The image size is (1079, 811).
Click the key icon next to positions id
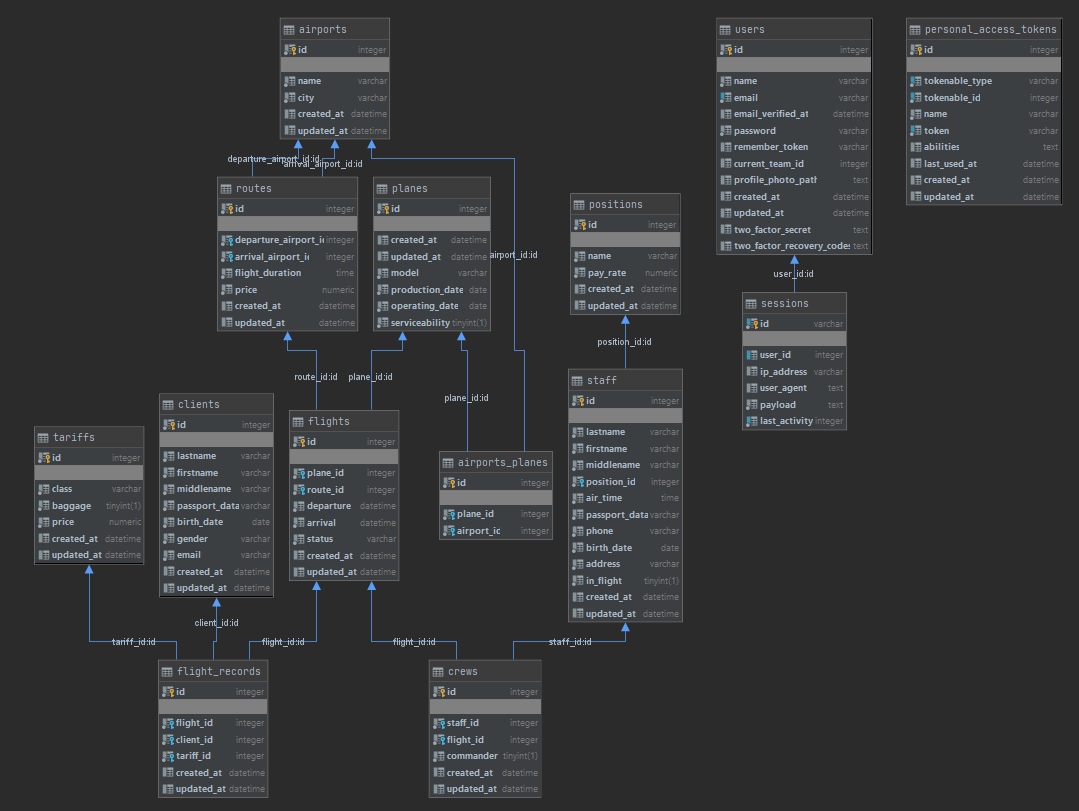580,225
